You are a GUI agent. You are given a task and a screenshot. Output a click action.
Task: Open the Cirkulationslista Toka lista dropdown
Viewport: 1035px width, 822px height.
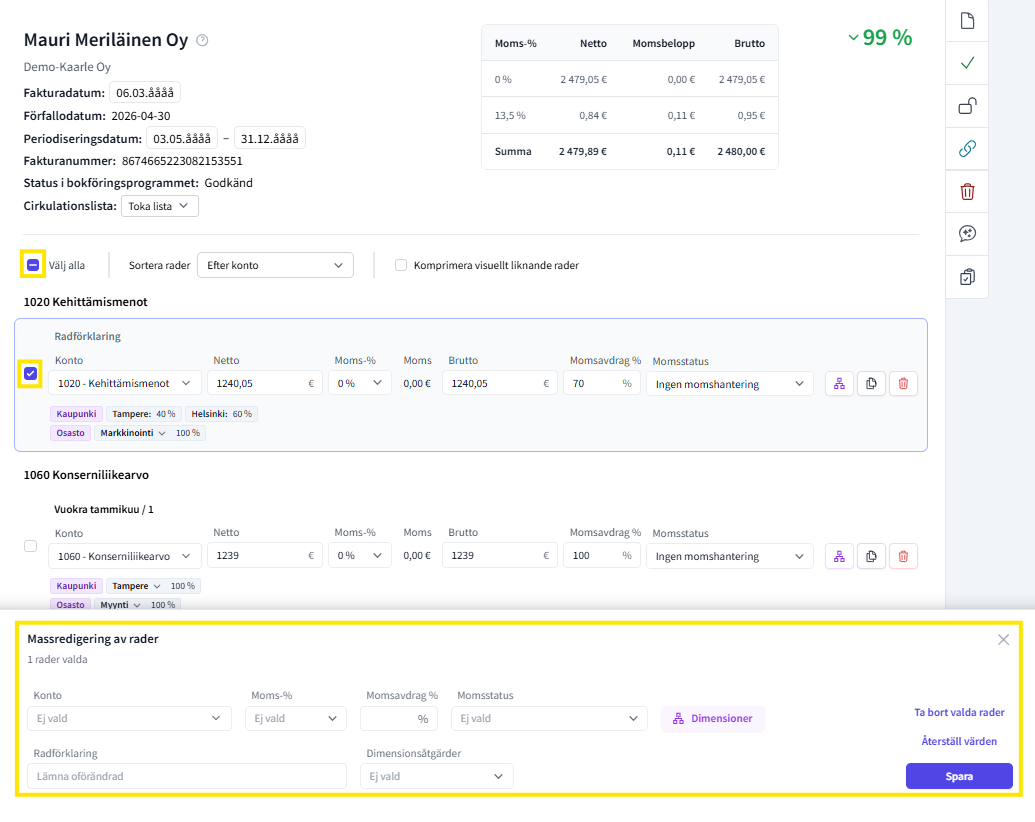pos(159,206)
